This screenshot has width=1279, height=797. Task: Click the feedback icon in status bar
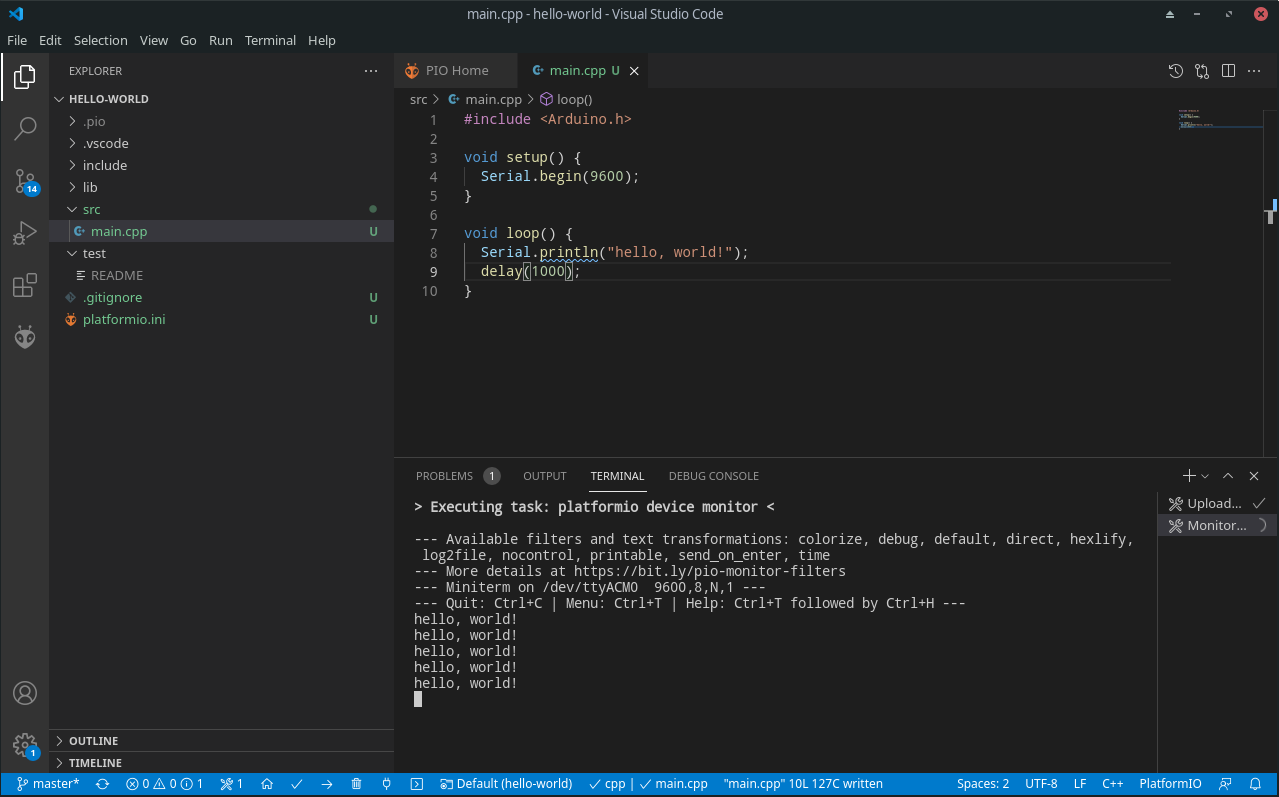[1225, 784]
